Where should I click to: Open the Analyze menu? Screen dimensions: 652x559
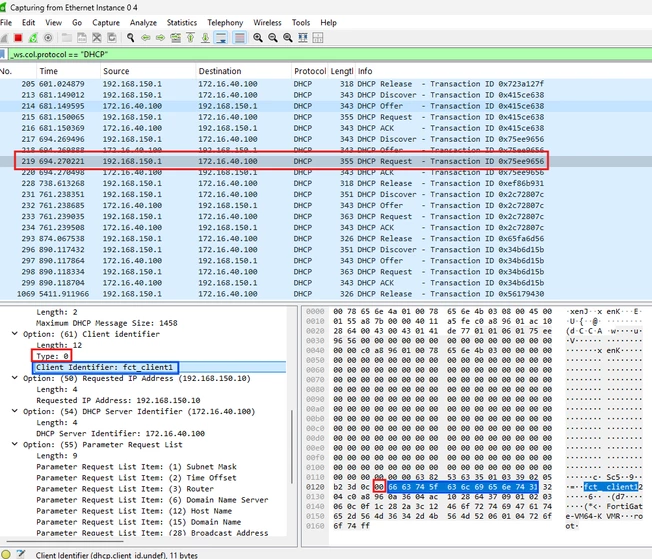pyautogui.click(x=143, y=23)
